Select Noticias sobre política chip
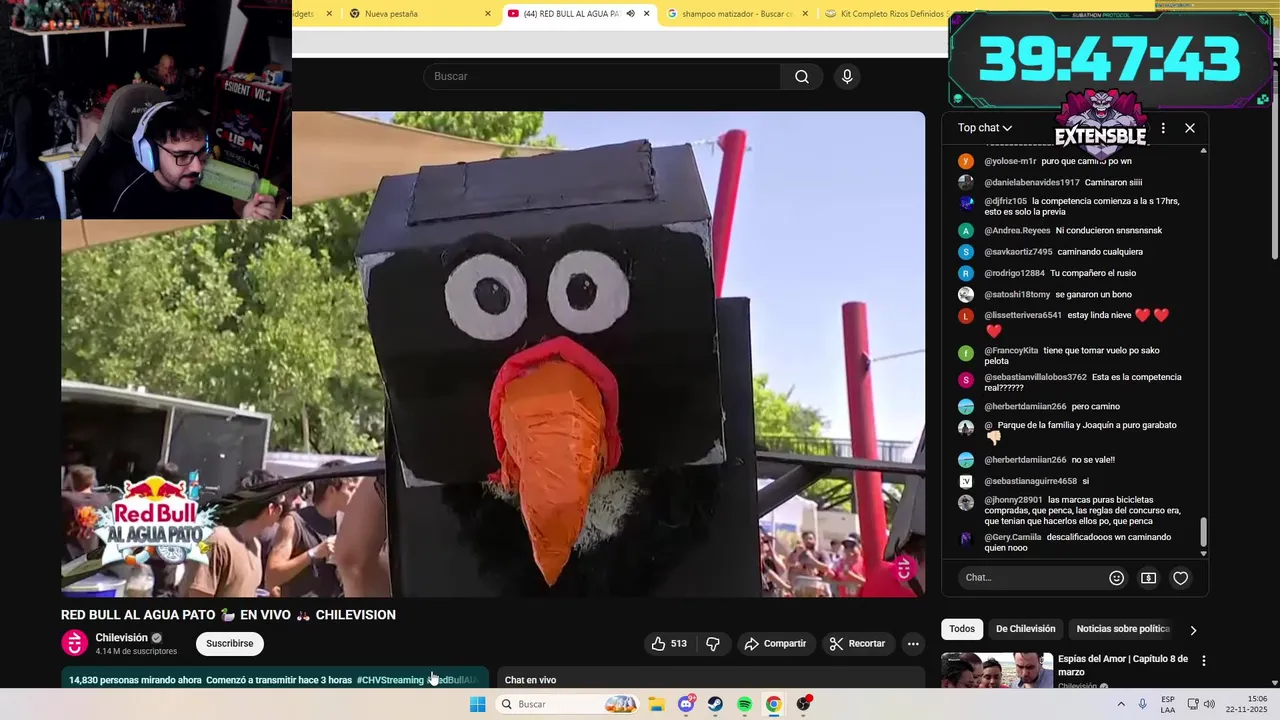This screenshot has width=1280, height=720. pos(1123,629)
